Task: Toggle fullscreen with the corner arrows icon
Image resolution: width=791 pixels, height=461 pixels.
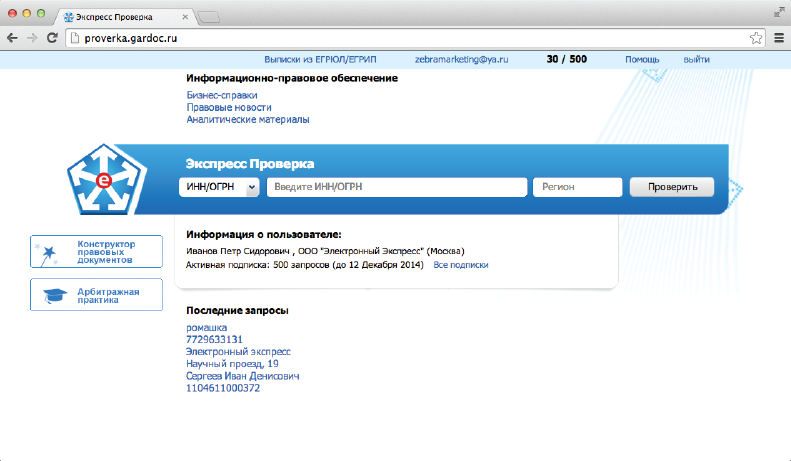Action: click(x=779, y=13)
